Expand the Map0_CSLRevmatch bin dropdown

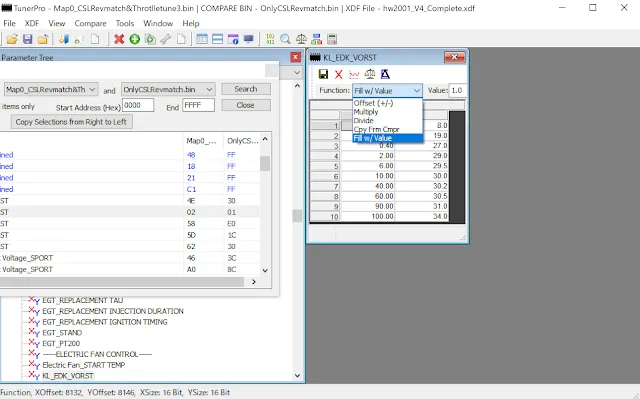point(51,89)
